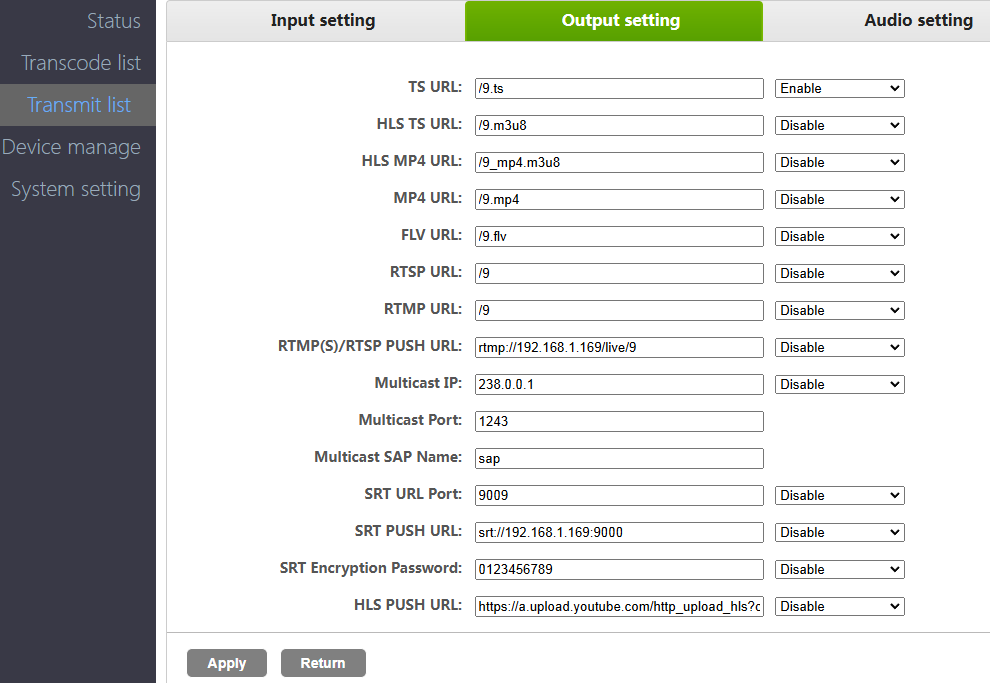Click the Multicast SAP Name field
Screen dimensions: 990x683
click(x=619, y=458)
